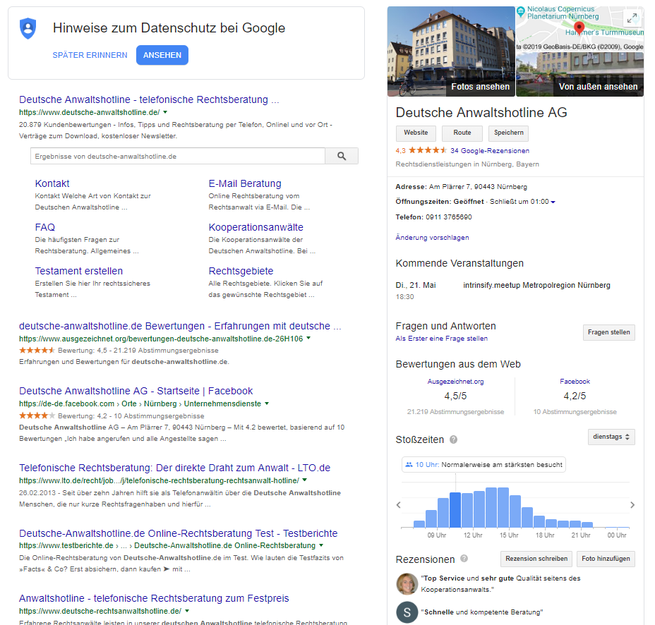This screenshot has height=625, width=655.
Task: Click the Website button
Action: (x=416, y=133)
